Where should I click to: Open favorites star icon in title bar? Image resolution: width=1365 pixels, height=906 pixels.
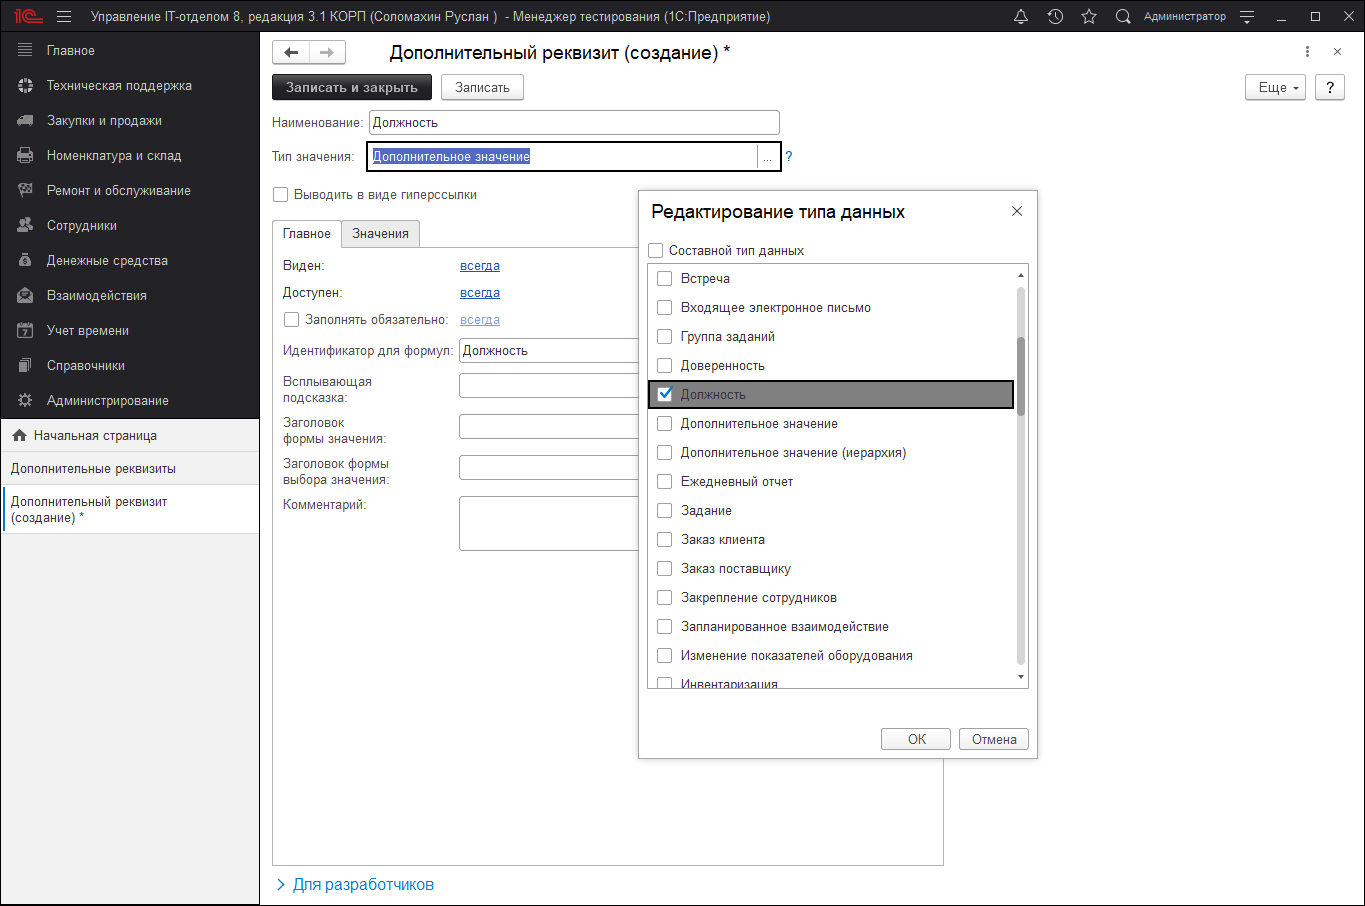click(x=1089, y=17)
